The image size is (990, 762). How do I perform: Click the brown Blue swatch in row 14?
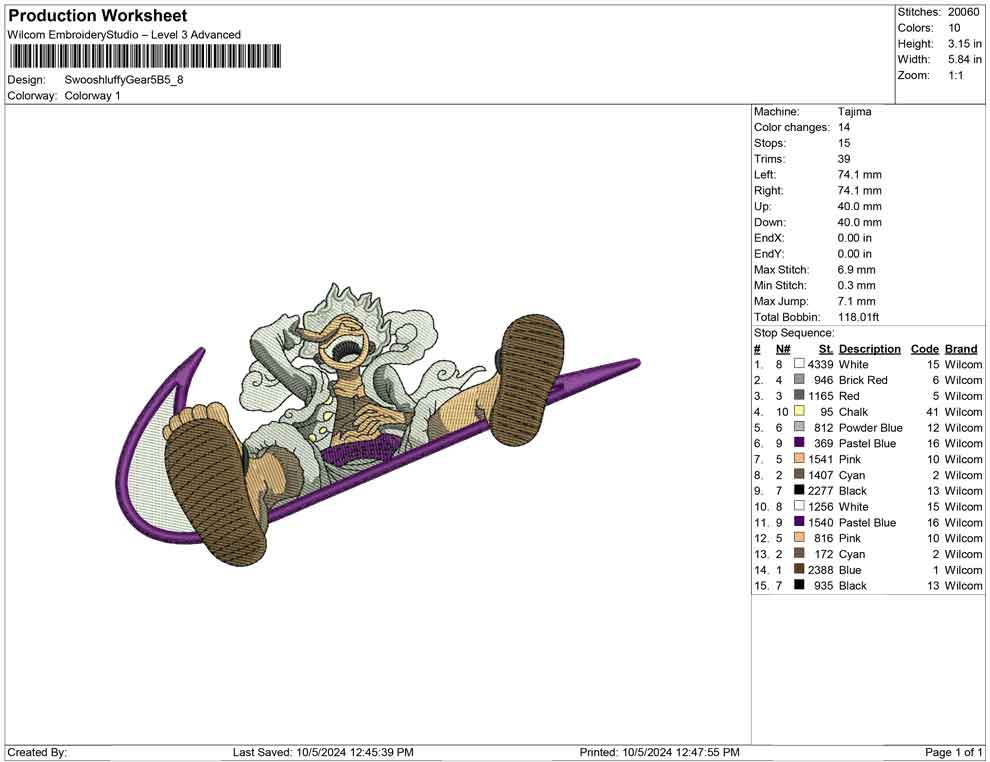pyautogui.click(x=799, y=569)
